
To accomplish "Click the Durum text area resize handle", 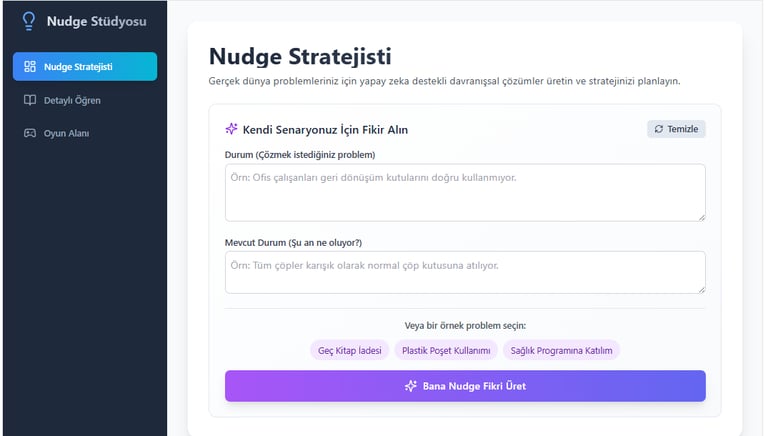I will coord(702,218).
